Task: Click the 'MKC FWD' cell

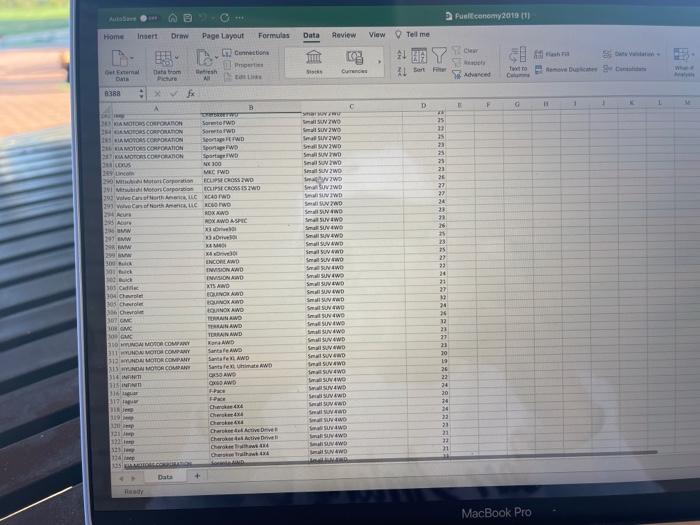Action: (252, 172)
